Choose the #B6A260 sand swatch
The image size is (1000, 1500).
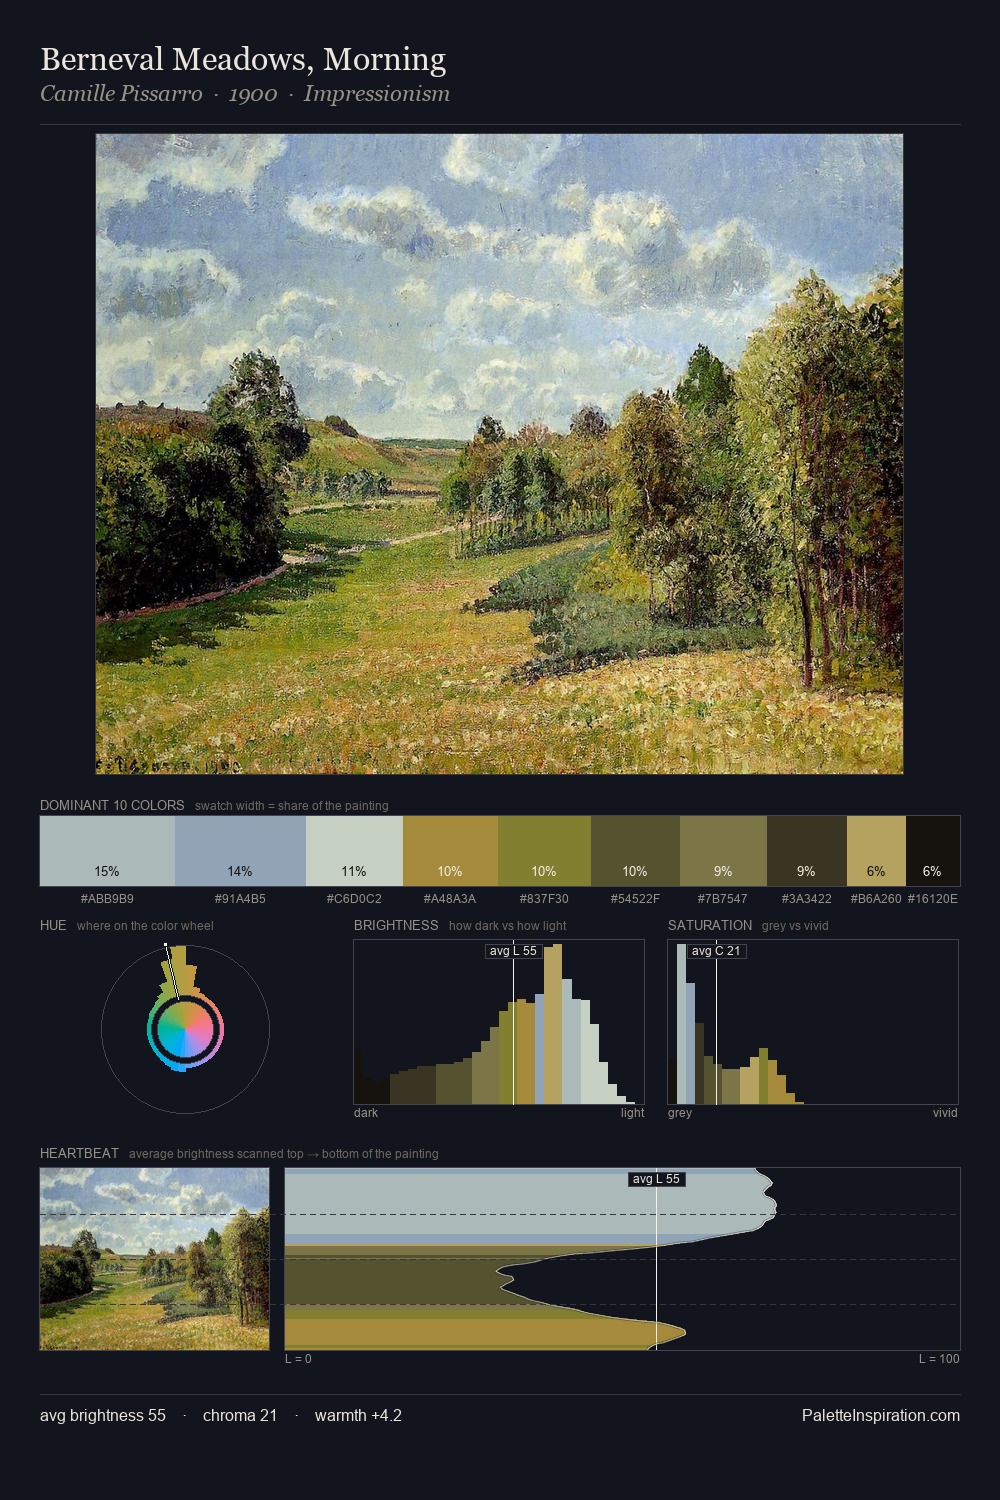coord(876,851)
